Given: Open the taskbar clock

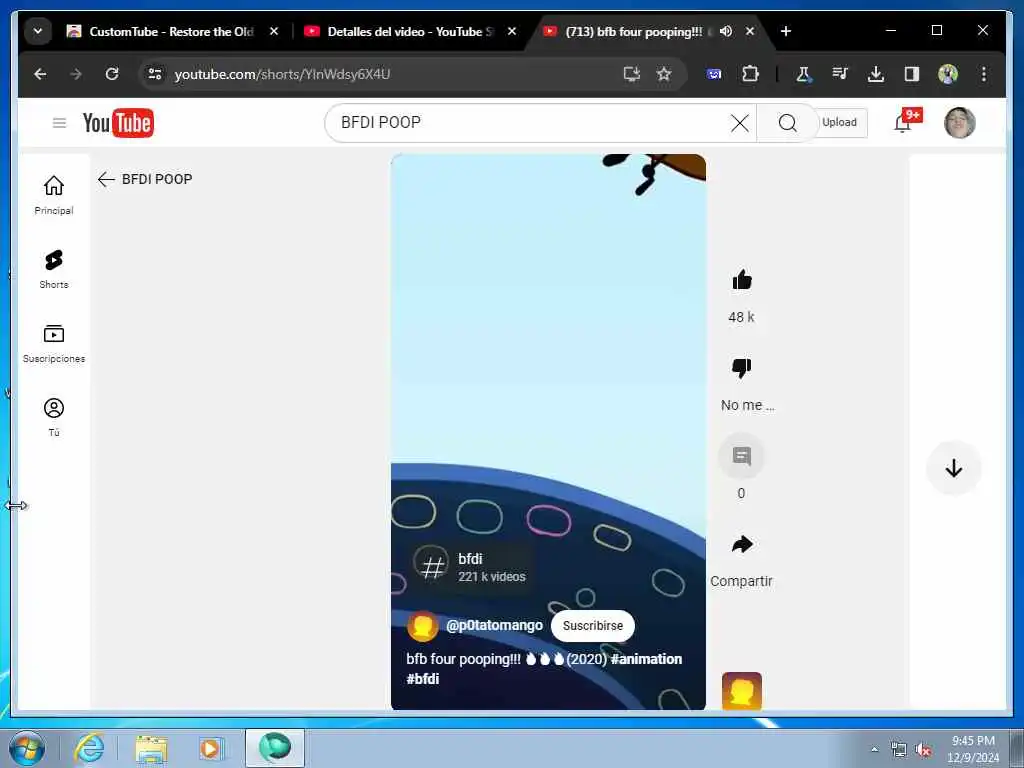Looking at the screenshot, I should 973,749.
